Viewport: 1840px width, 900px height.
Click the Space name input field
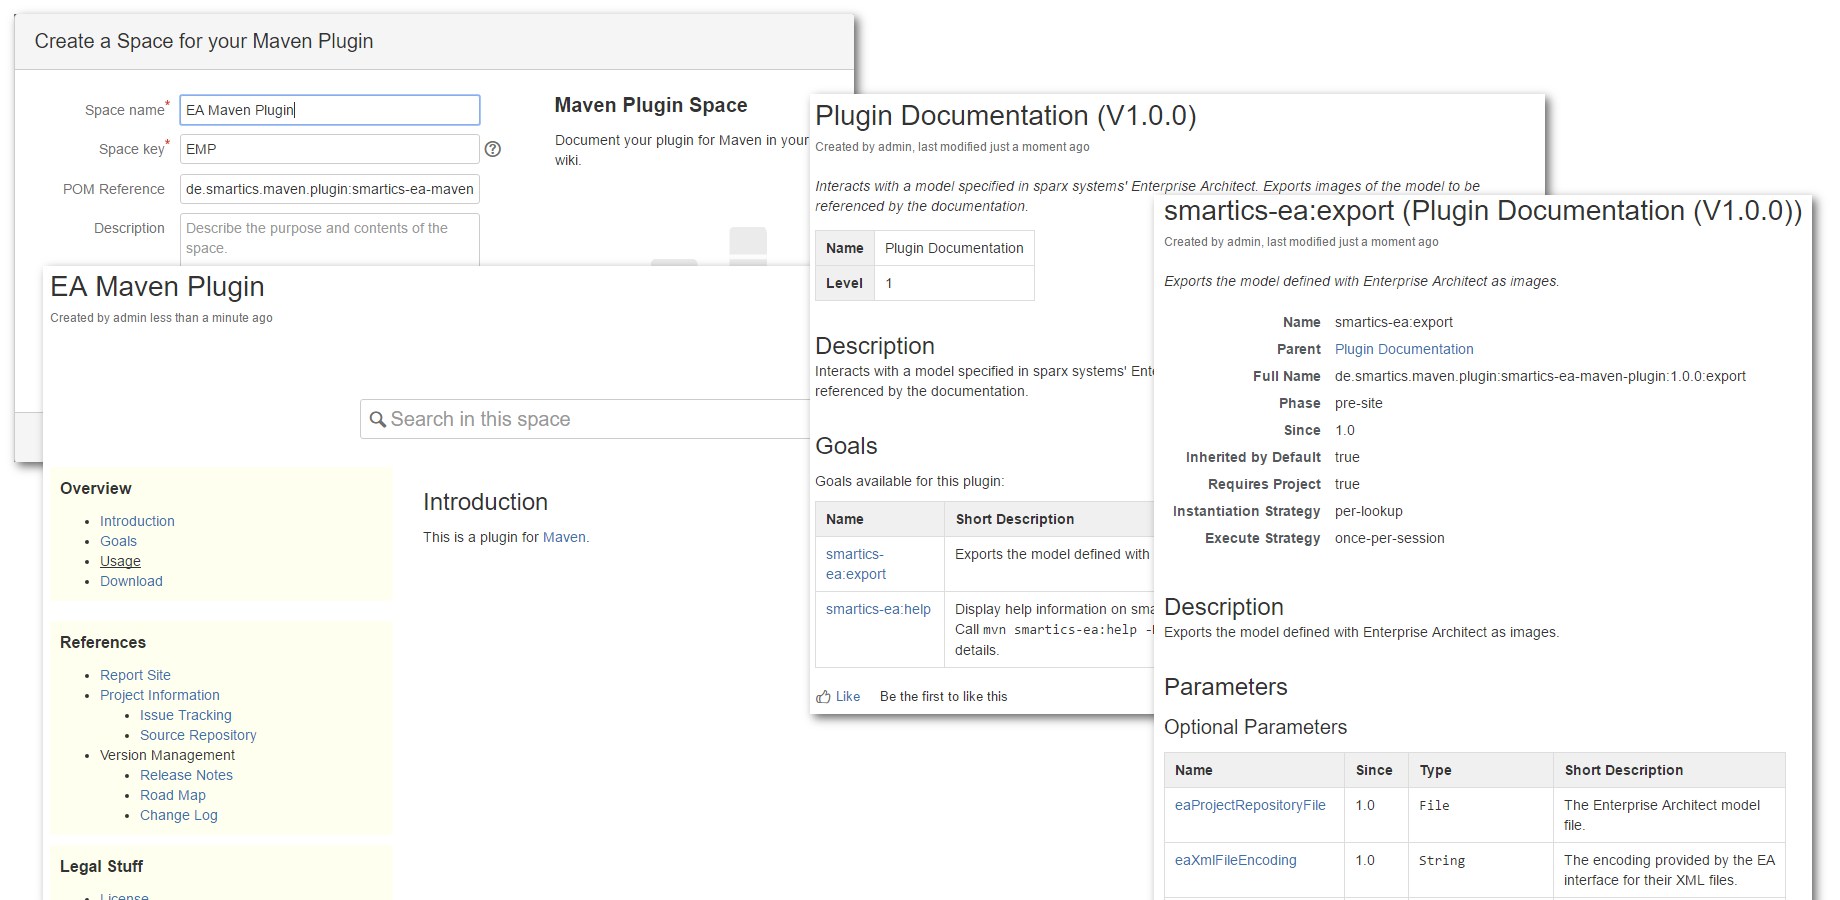point(330,110)
